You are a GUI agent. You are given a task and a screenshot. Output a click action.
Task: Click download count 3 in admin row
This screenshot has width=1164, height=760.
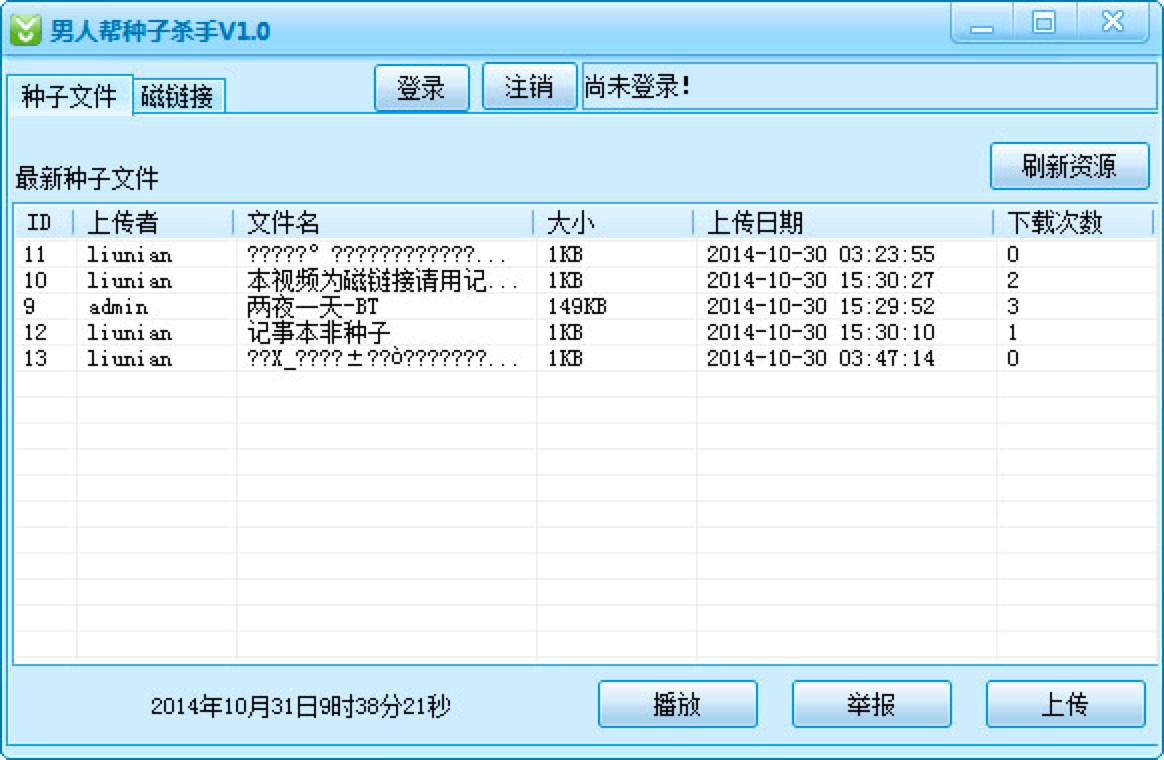pyautogui.click(x=1013, y=307)
